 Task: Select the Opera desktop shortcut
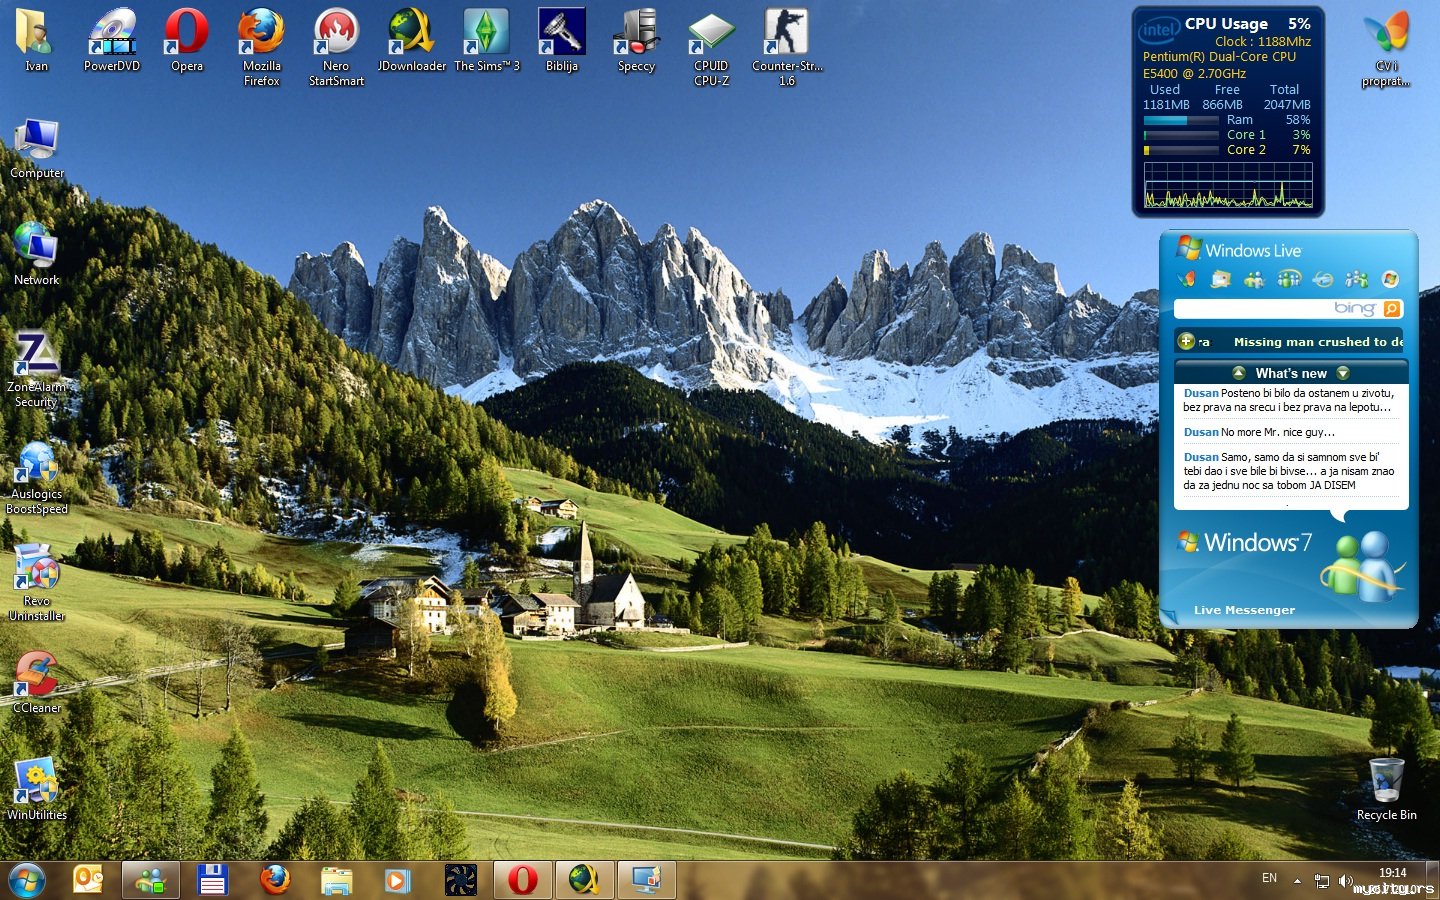click(187, 40)
